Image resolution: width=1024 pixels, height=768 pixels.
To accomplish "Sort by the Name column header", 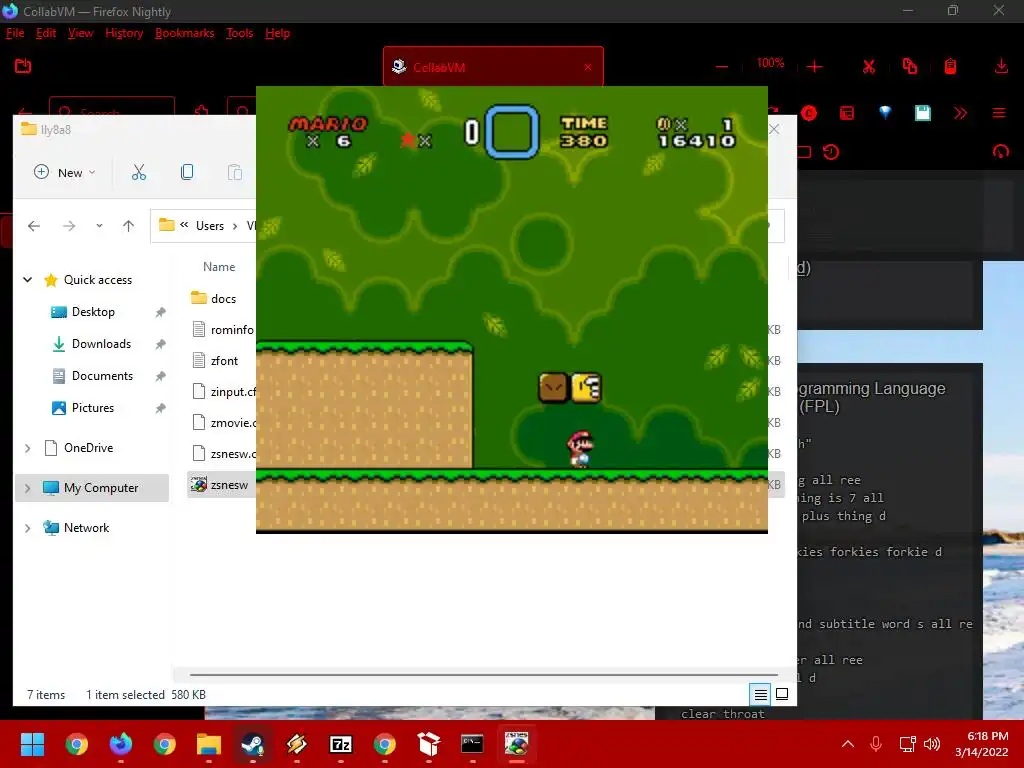I will tap(219, 267).
